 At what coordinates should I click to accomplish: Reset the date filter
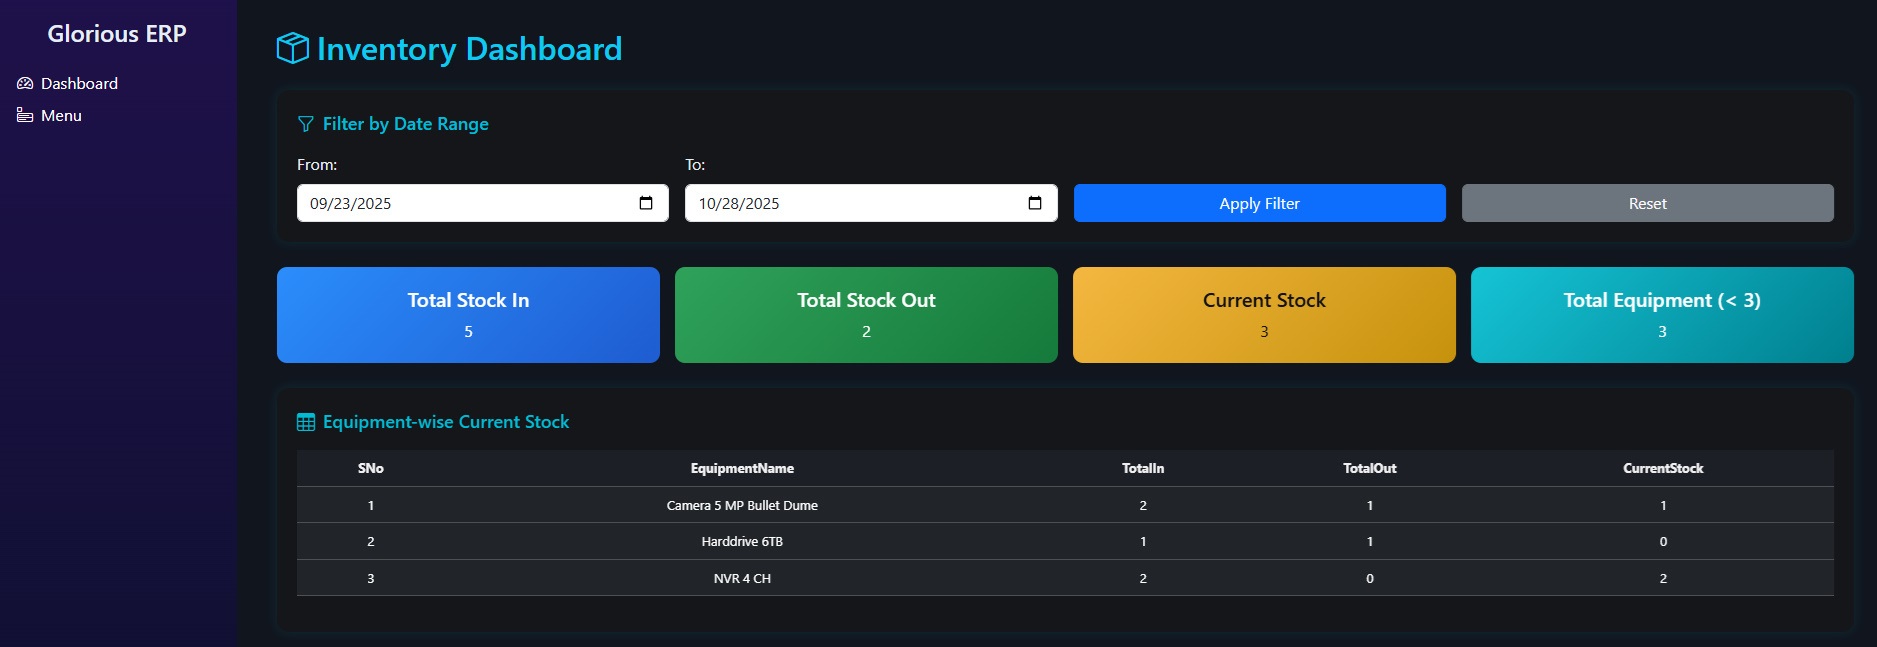(1647, 203)
